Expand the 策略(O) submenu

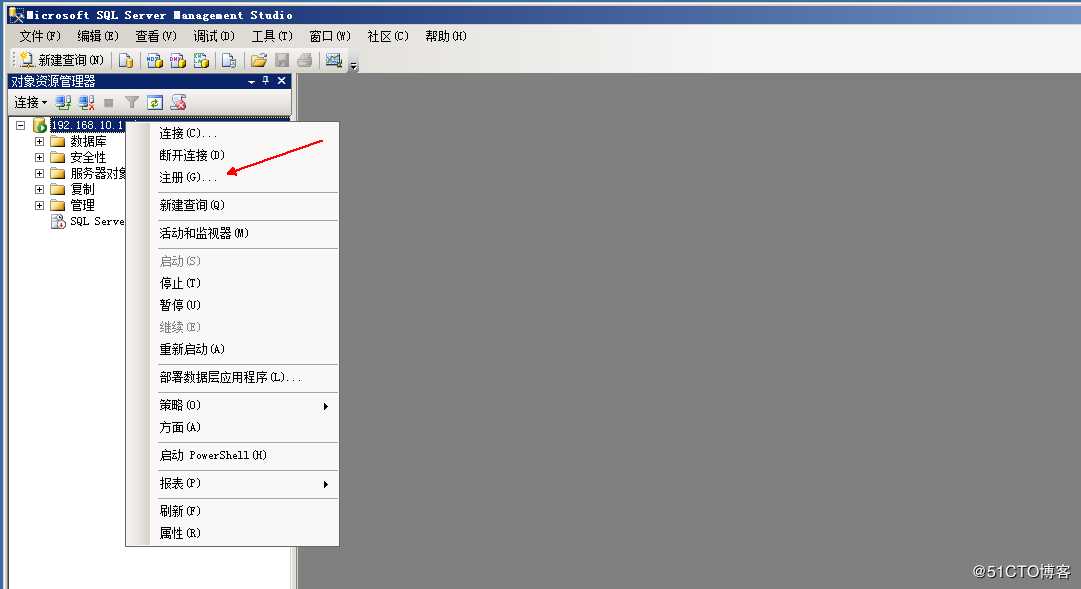(232, 406)
